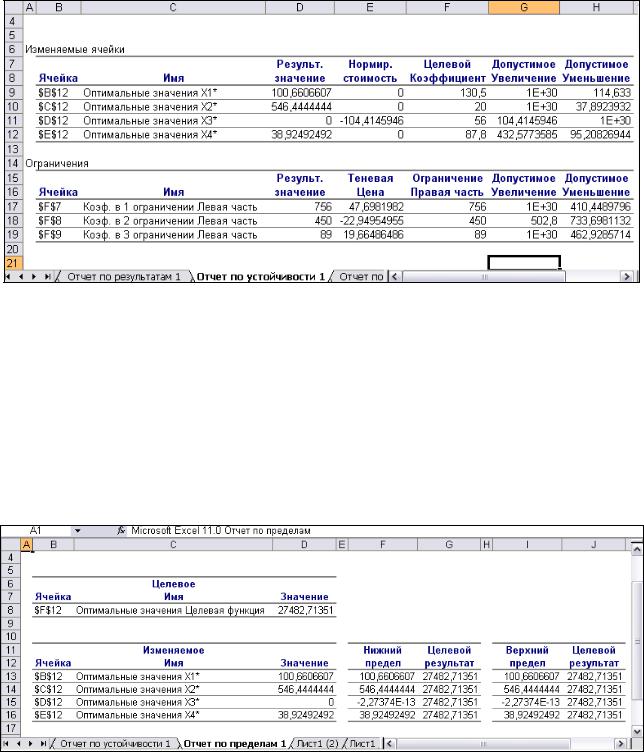Click horizontal scrollbar thumb in stability report window
The height and width of the screenshot is (752, 644).
tap(484, 277)
